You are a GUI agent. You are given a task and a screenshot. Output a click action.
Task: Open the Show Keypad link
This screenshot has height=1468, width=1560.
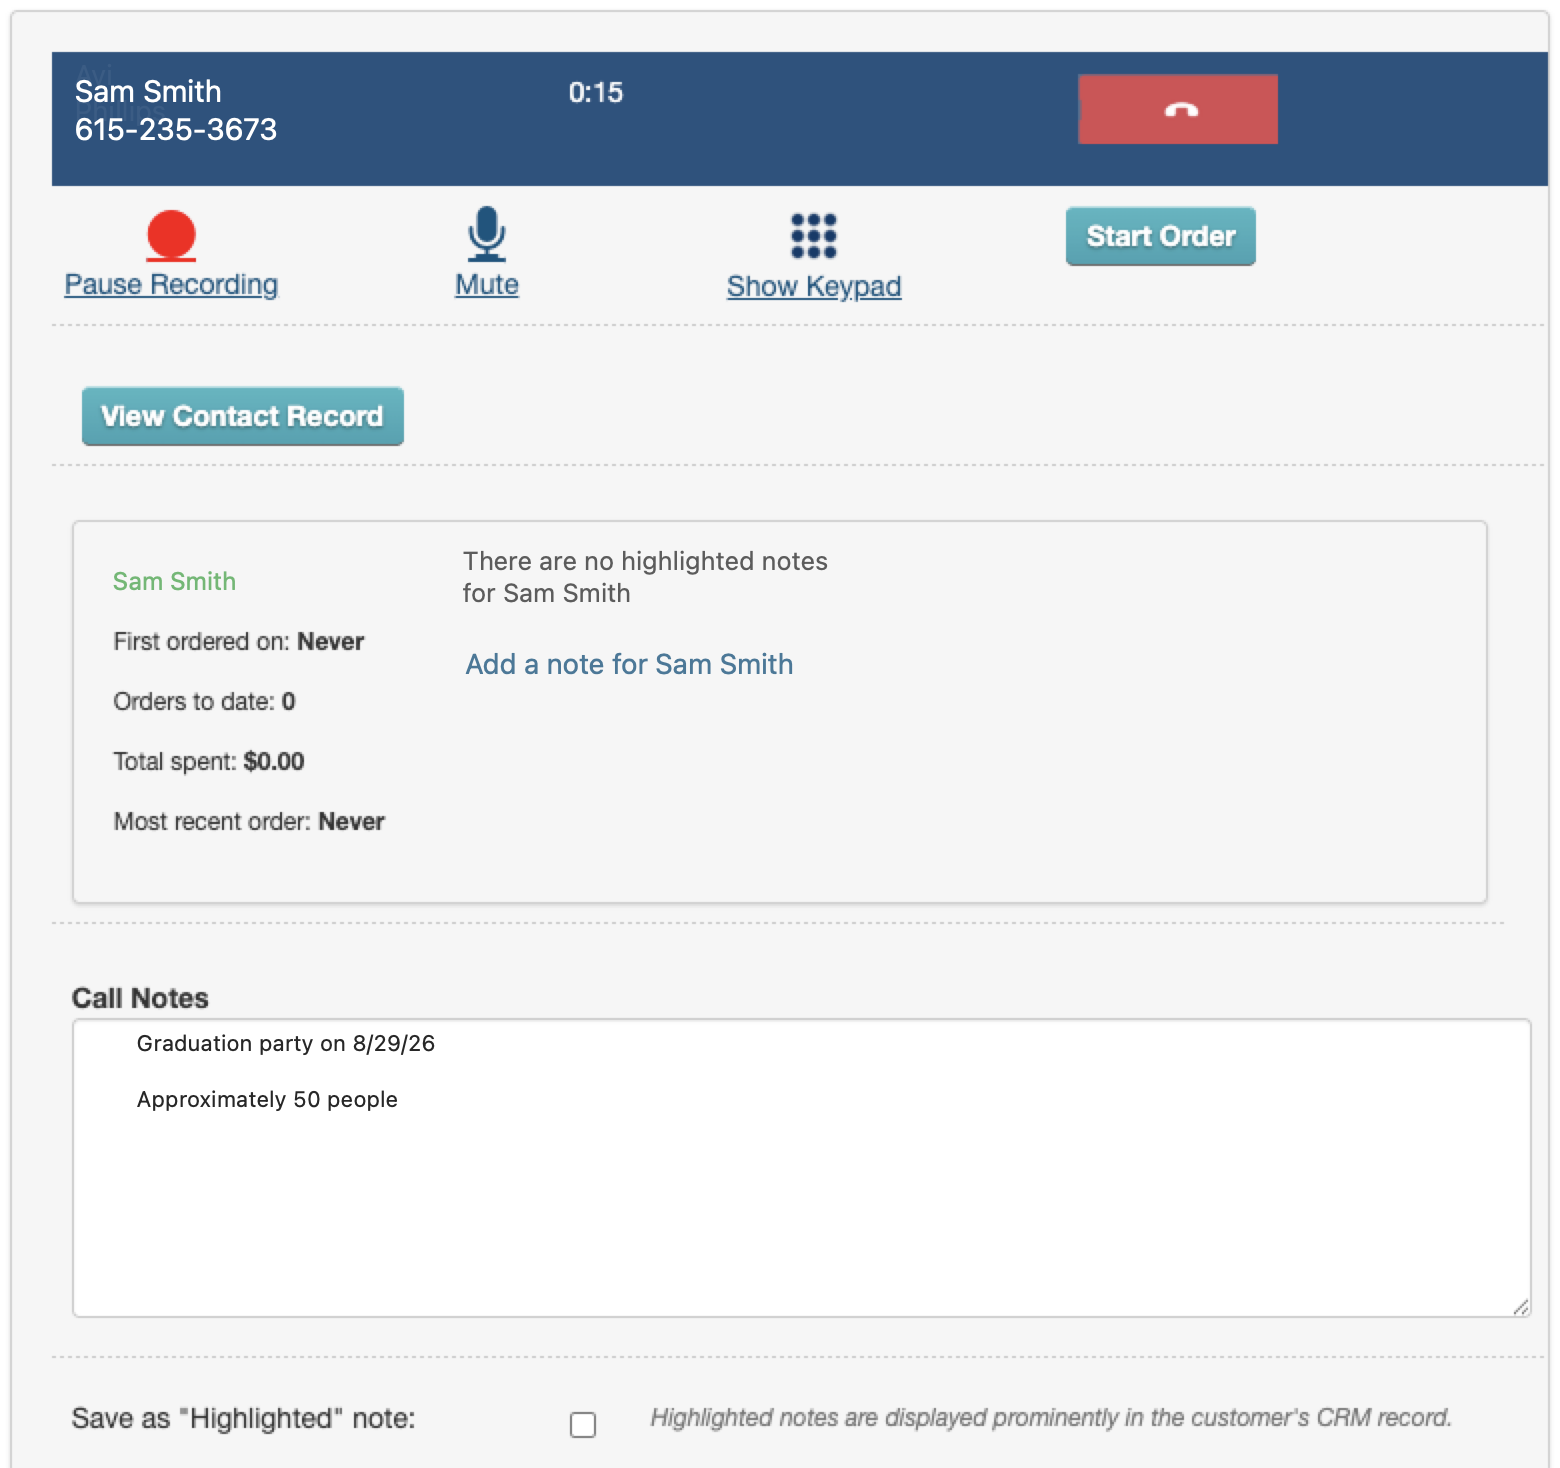click(x=814, y=287)
